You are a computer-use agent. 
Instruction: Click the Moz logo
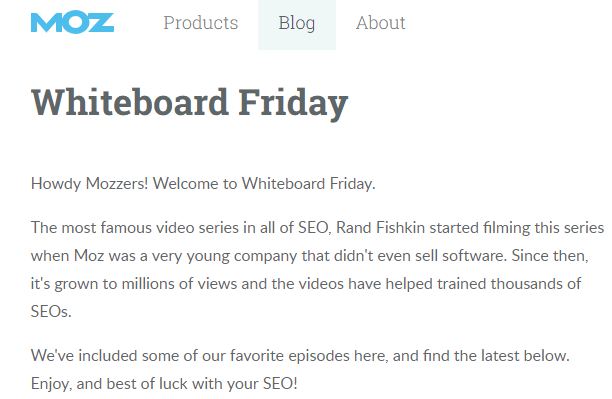[x=72, y=23]
